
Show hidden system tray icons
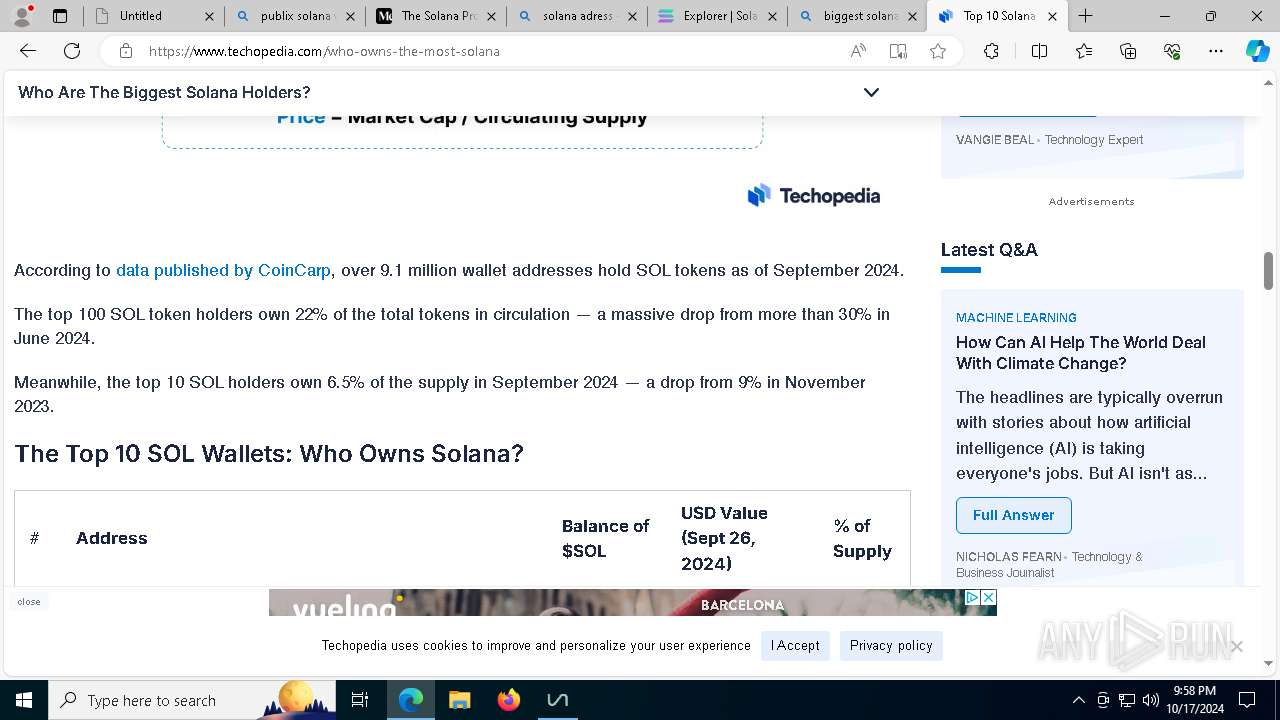point(1078,700)
